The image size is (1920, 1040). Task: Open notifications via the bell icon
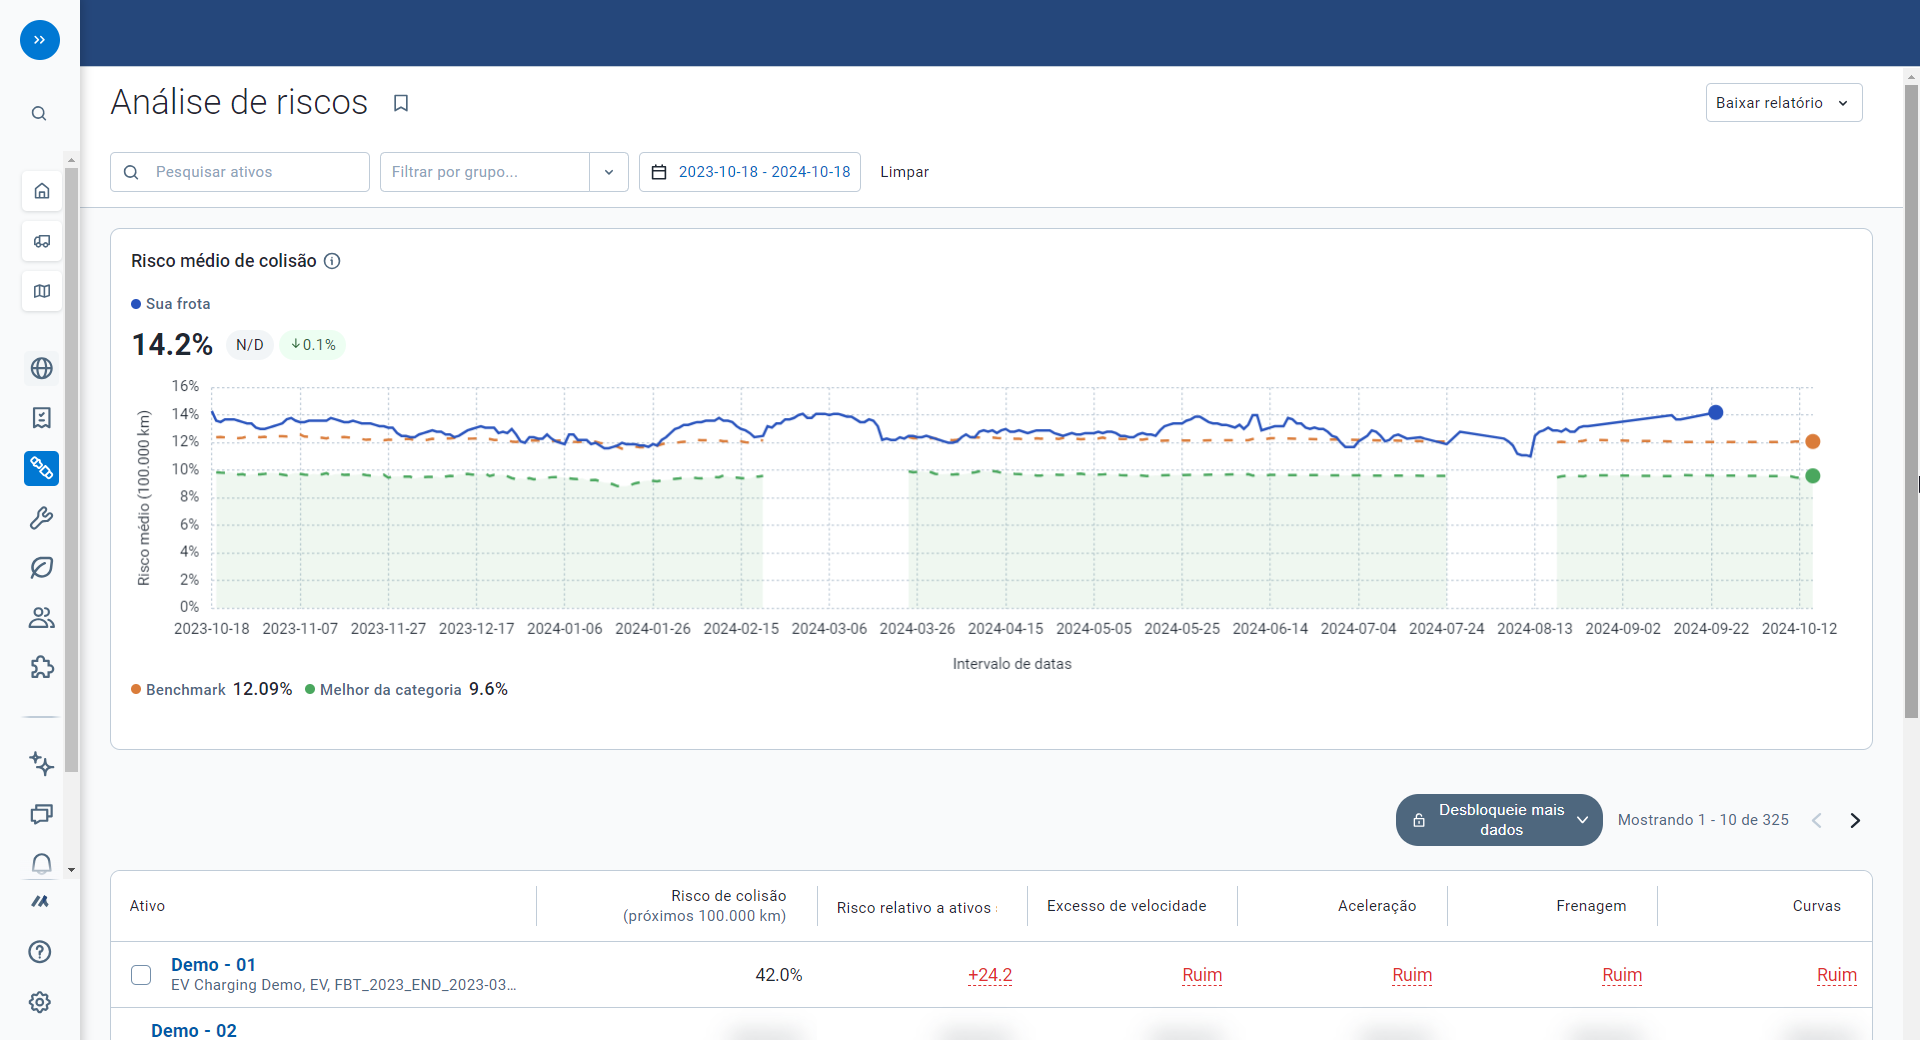[41, 864]
